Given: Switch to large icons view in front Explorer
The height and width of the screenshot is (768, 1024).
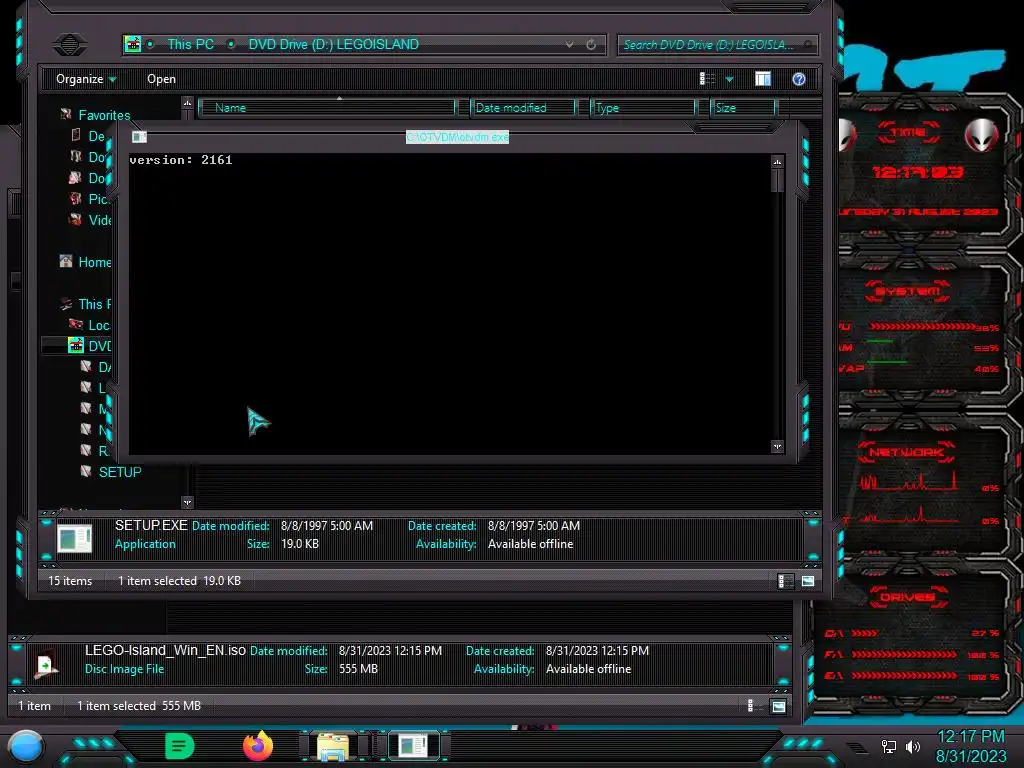Looking at the screenshot, I should pyautogui.click(x=808, y=581).
